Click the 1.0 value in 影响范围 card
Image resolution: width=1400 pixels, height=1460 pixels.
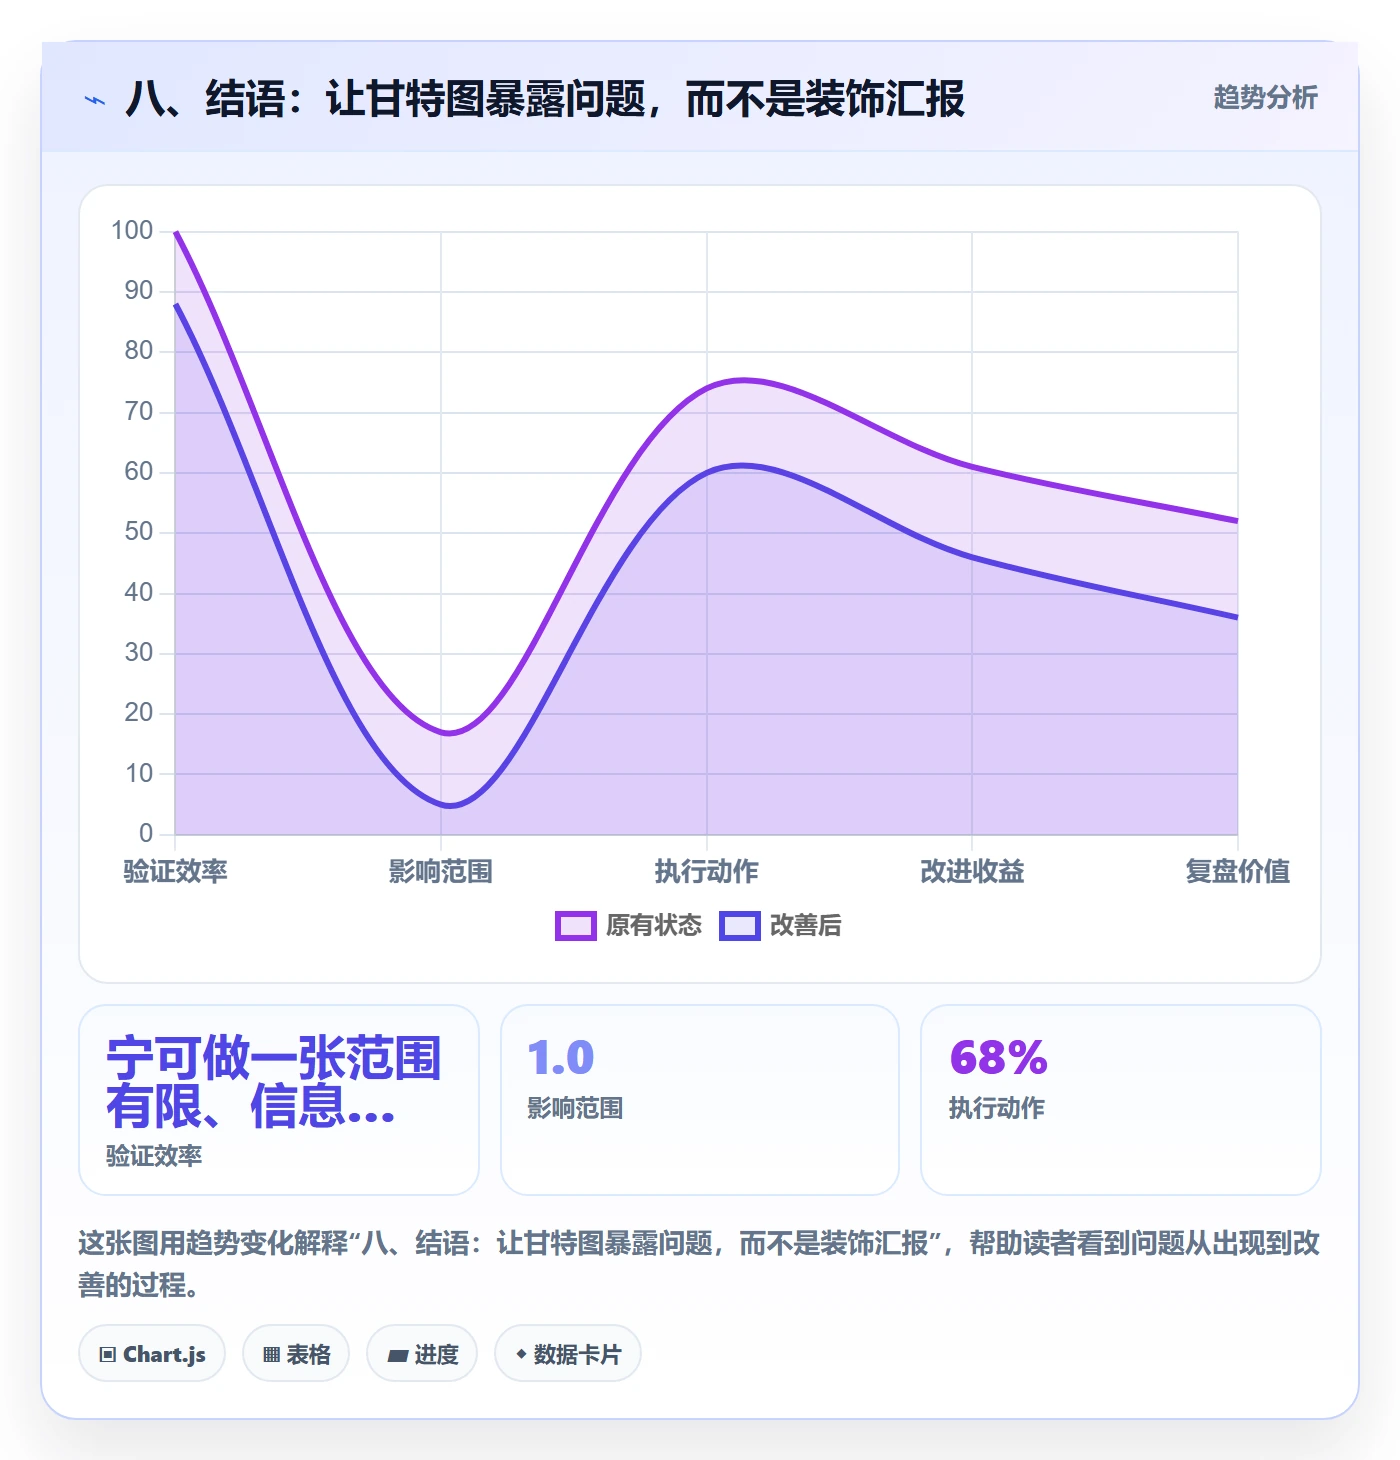pyautogui.click(x=561, y=1058)
